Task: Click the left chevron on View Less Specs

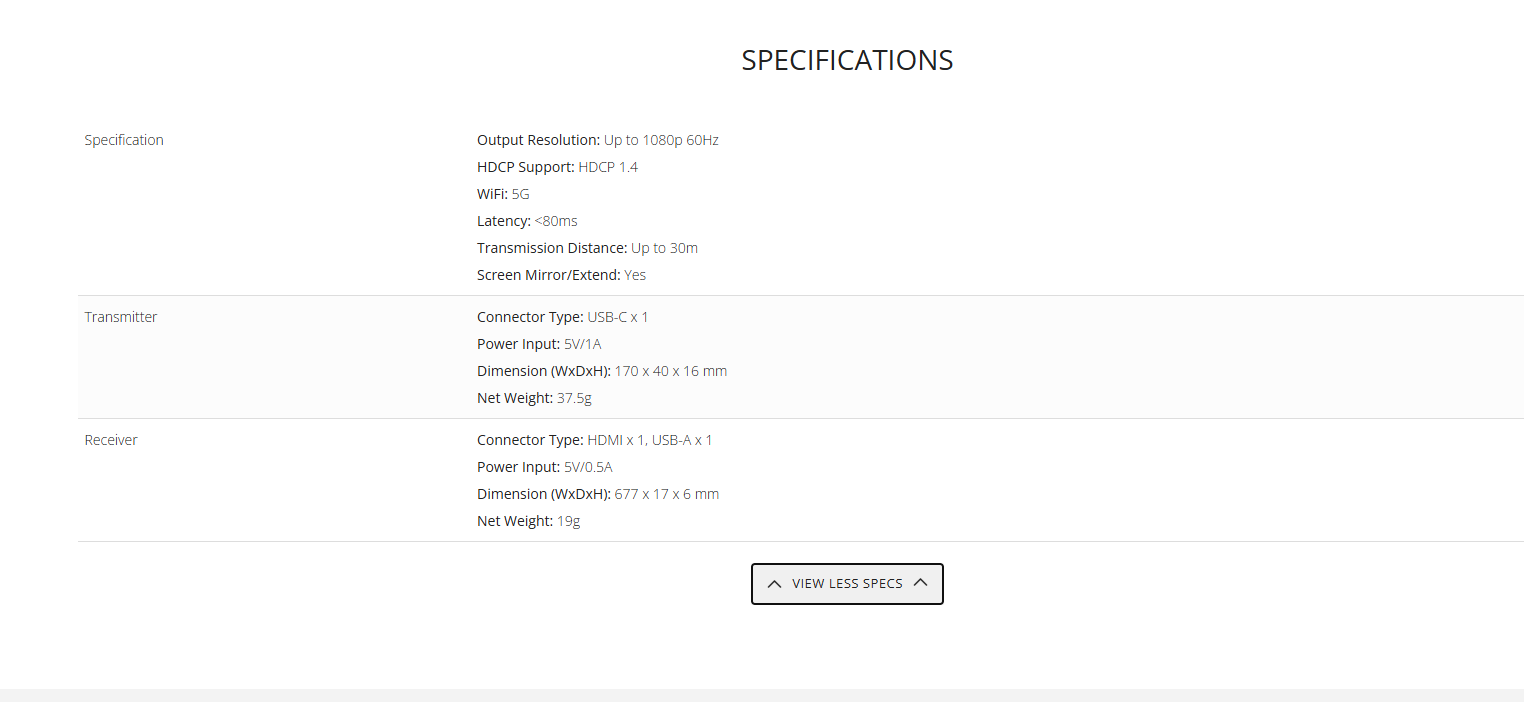Action: pos(774,584)
